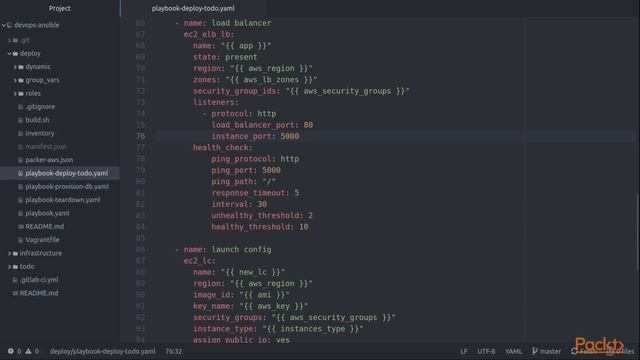Switch to the Project panel tab
This screenshot has width=640, height=360.
[60, 8]
